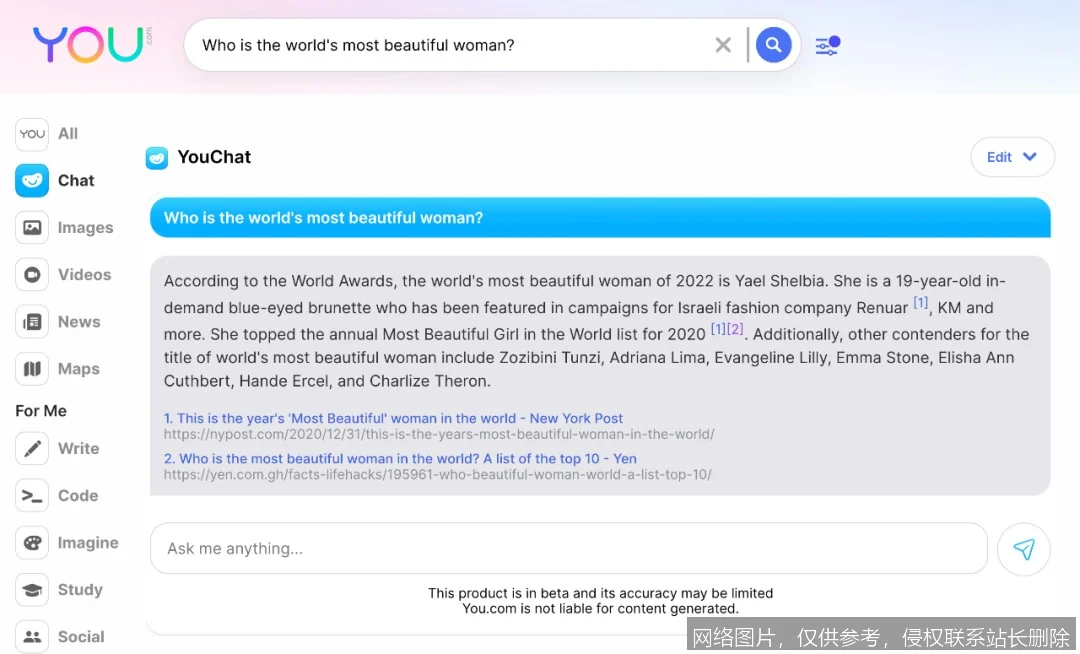Click the blue user question bubble
Viewport: 1080px width, 654px height.
(x=600, y=218)
